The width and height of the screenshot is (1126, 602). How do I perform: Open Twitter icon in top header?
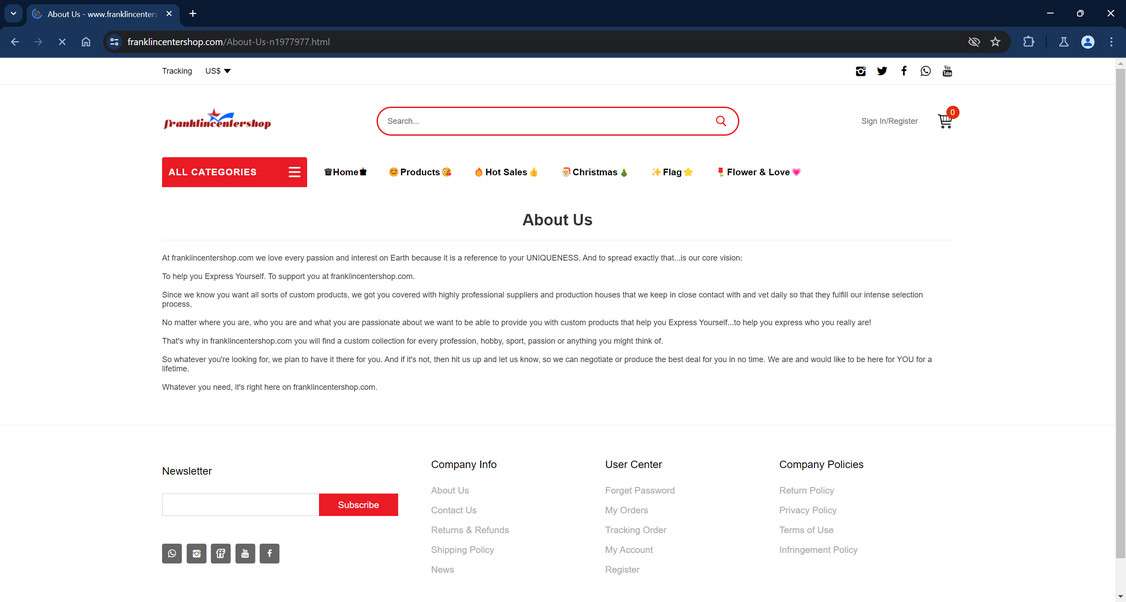click(x=882, y=71)
